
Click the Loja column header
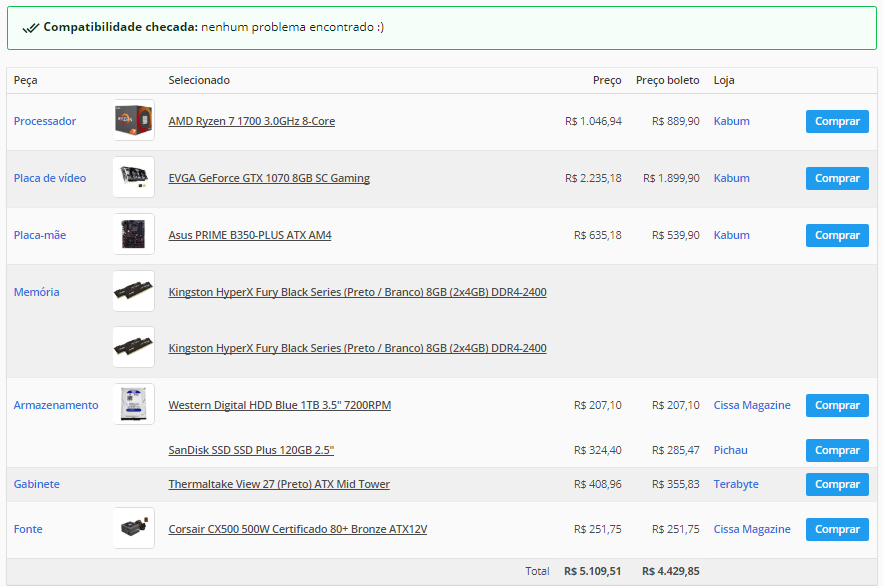coord(724,80)
